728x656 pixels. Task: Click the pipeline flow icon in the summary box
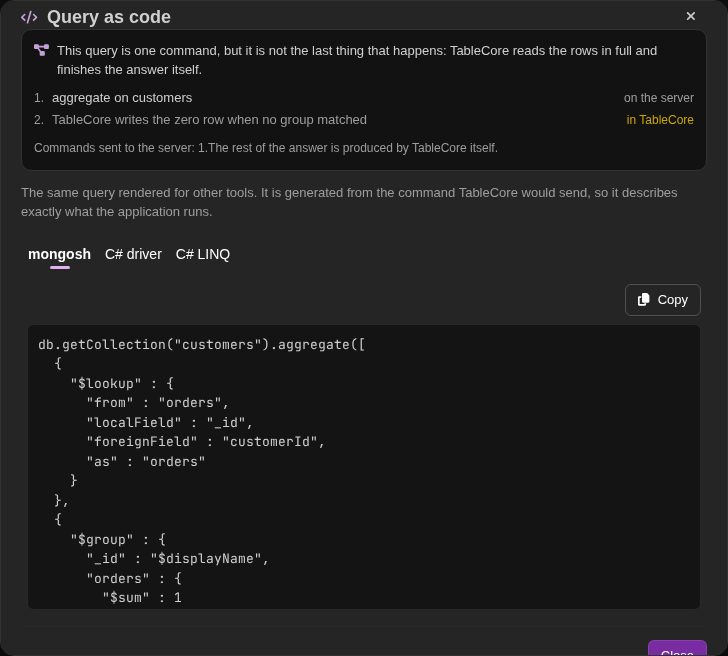(x=41, y=50)
